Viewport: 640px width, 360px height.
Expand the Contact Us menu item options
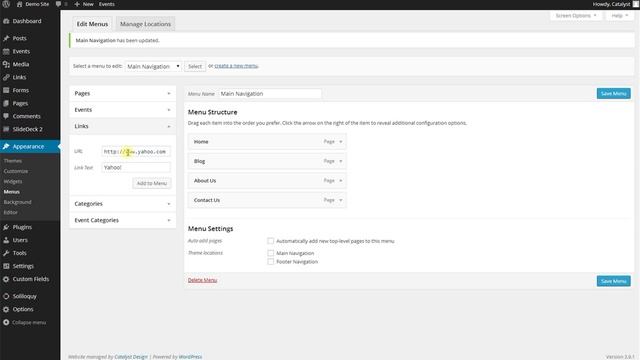(340, 200)
